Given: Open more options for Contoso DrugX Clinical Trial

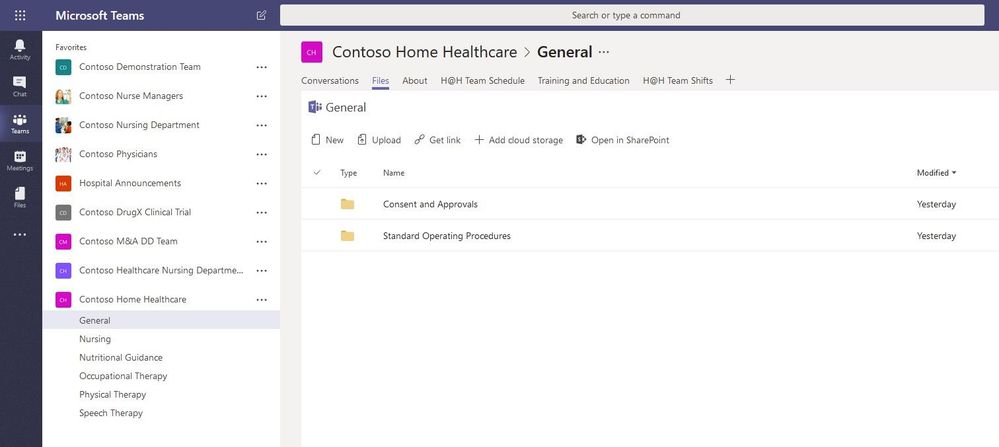Looking at the screenshot, I should (261, 213).
